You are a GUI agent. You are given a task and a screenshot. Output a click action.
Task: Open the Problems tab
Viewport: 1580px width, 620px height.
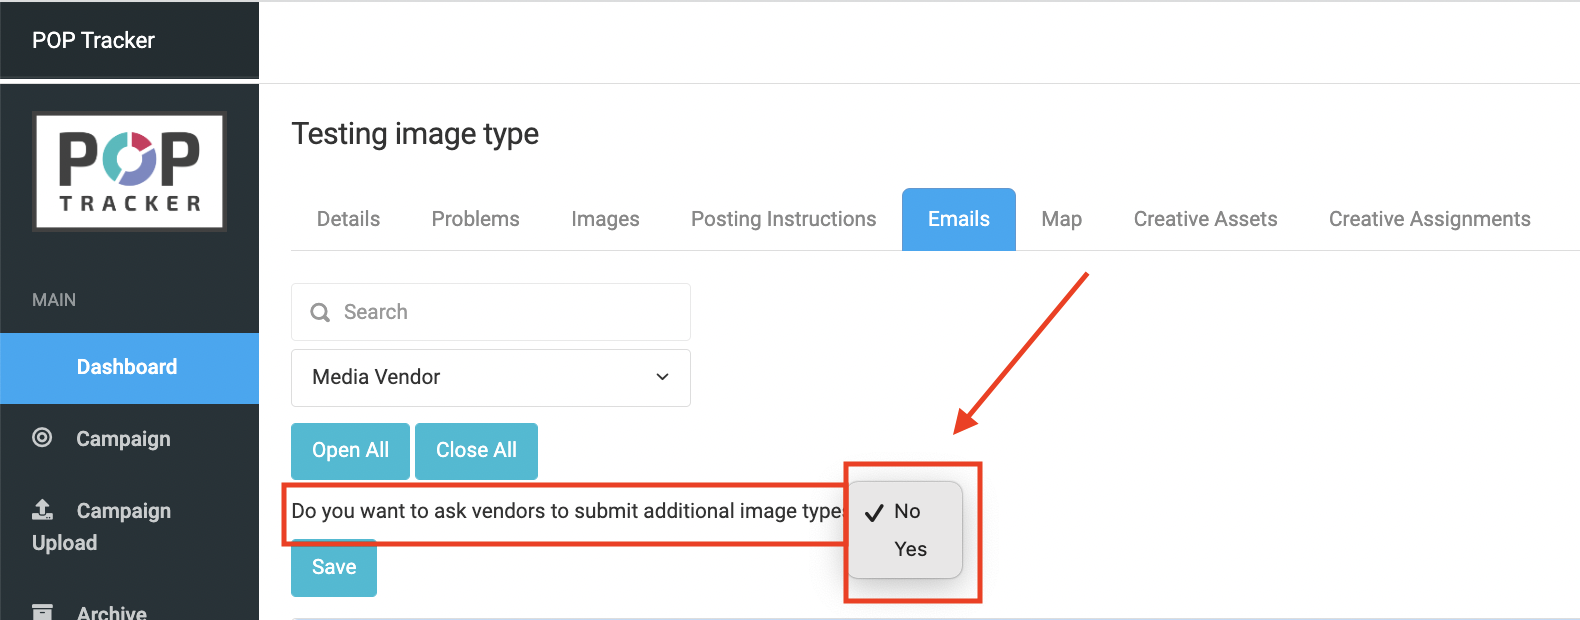pos(475,219)
